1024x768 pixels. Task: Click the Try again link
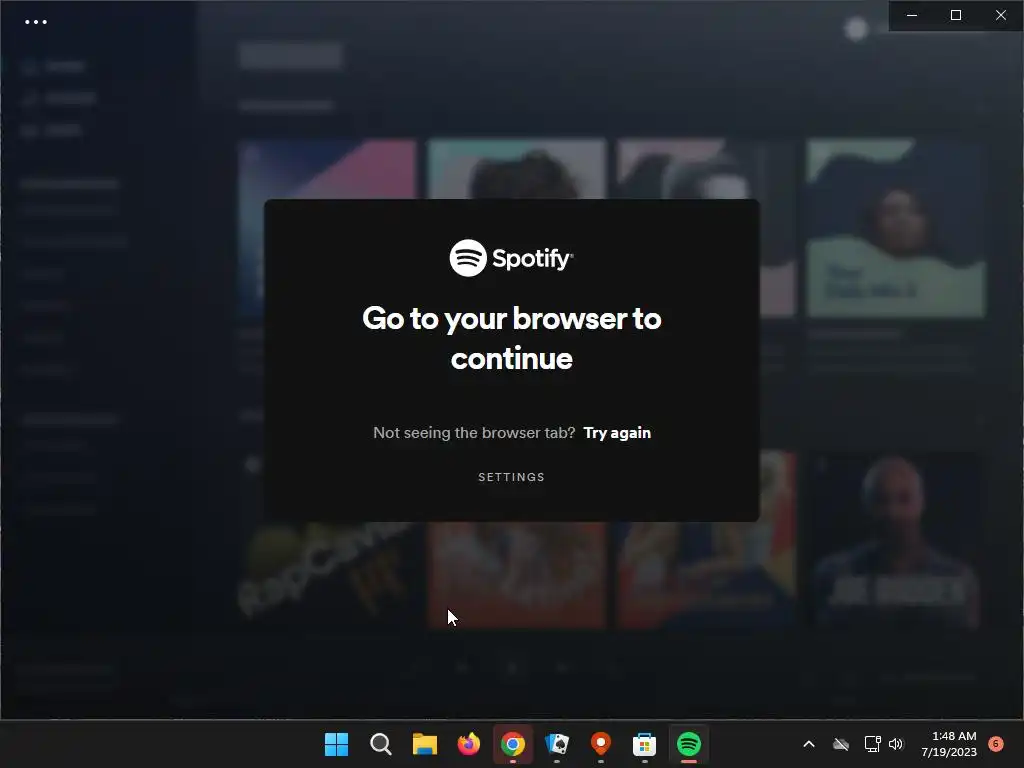point(616,433)
